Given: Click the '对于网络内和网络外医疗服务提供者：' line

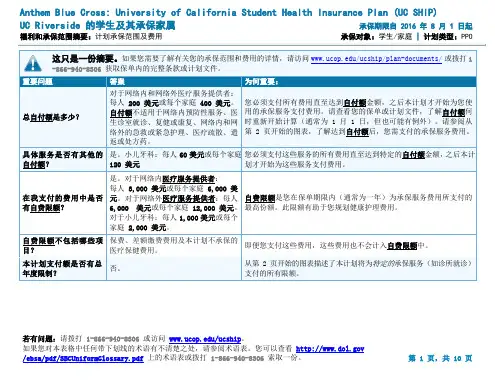Looking at the screenshot, I should (172, 94).
